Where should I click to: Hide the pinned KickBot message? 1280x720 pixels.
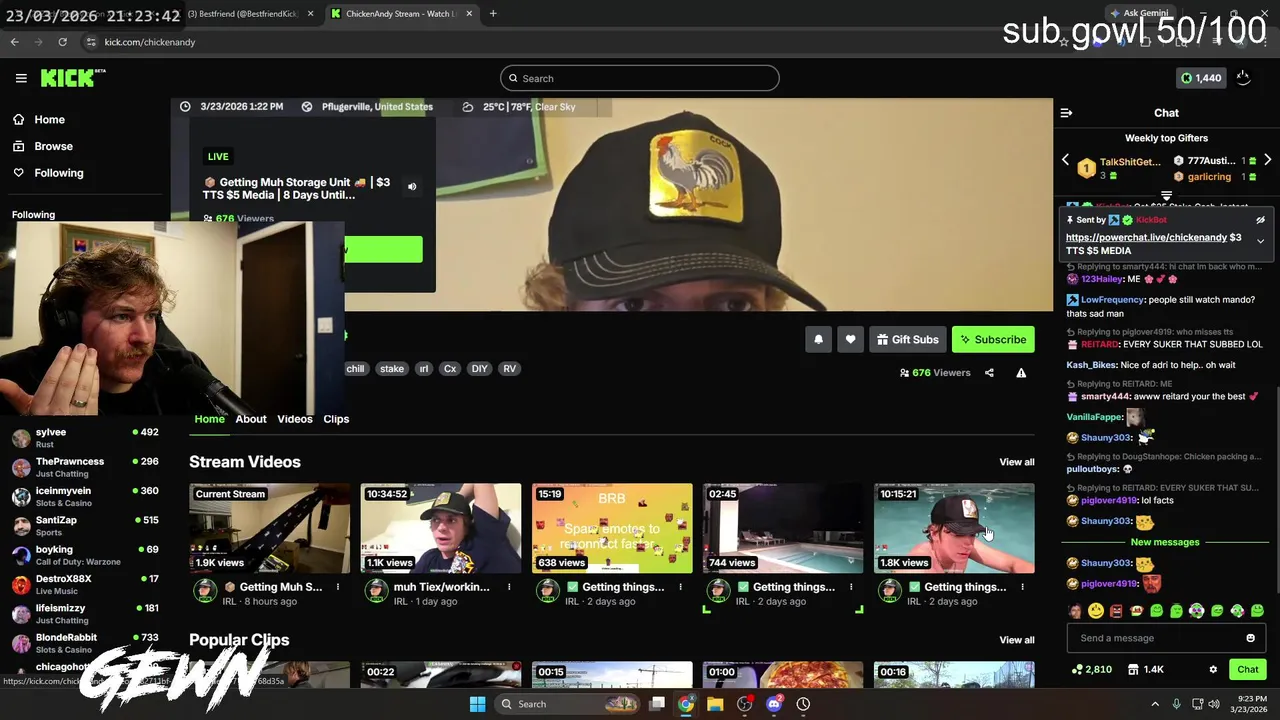[1260, 220]
